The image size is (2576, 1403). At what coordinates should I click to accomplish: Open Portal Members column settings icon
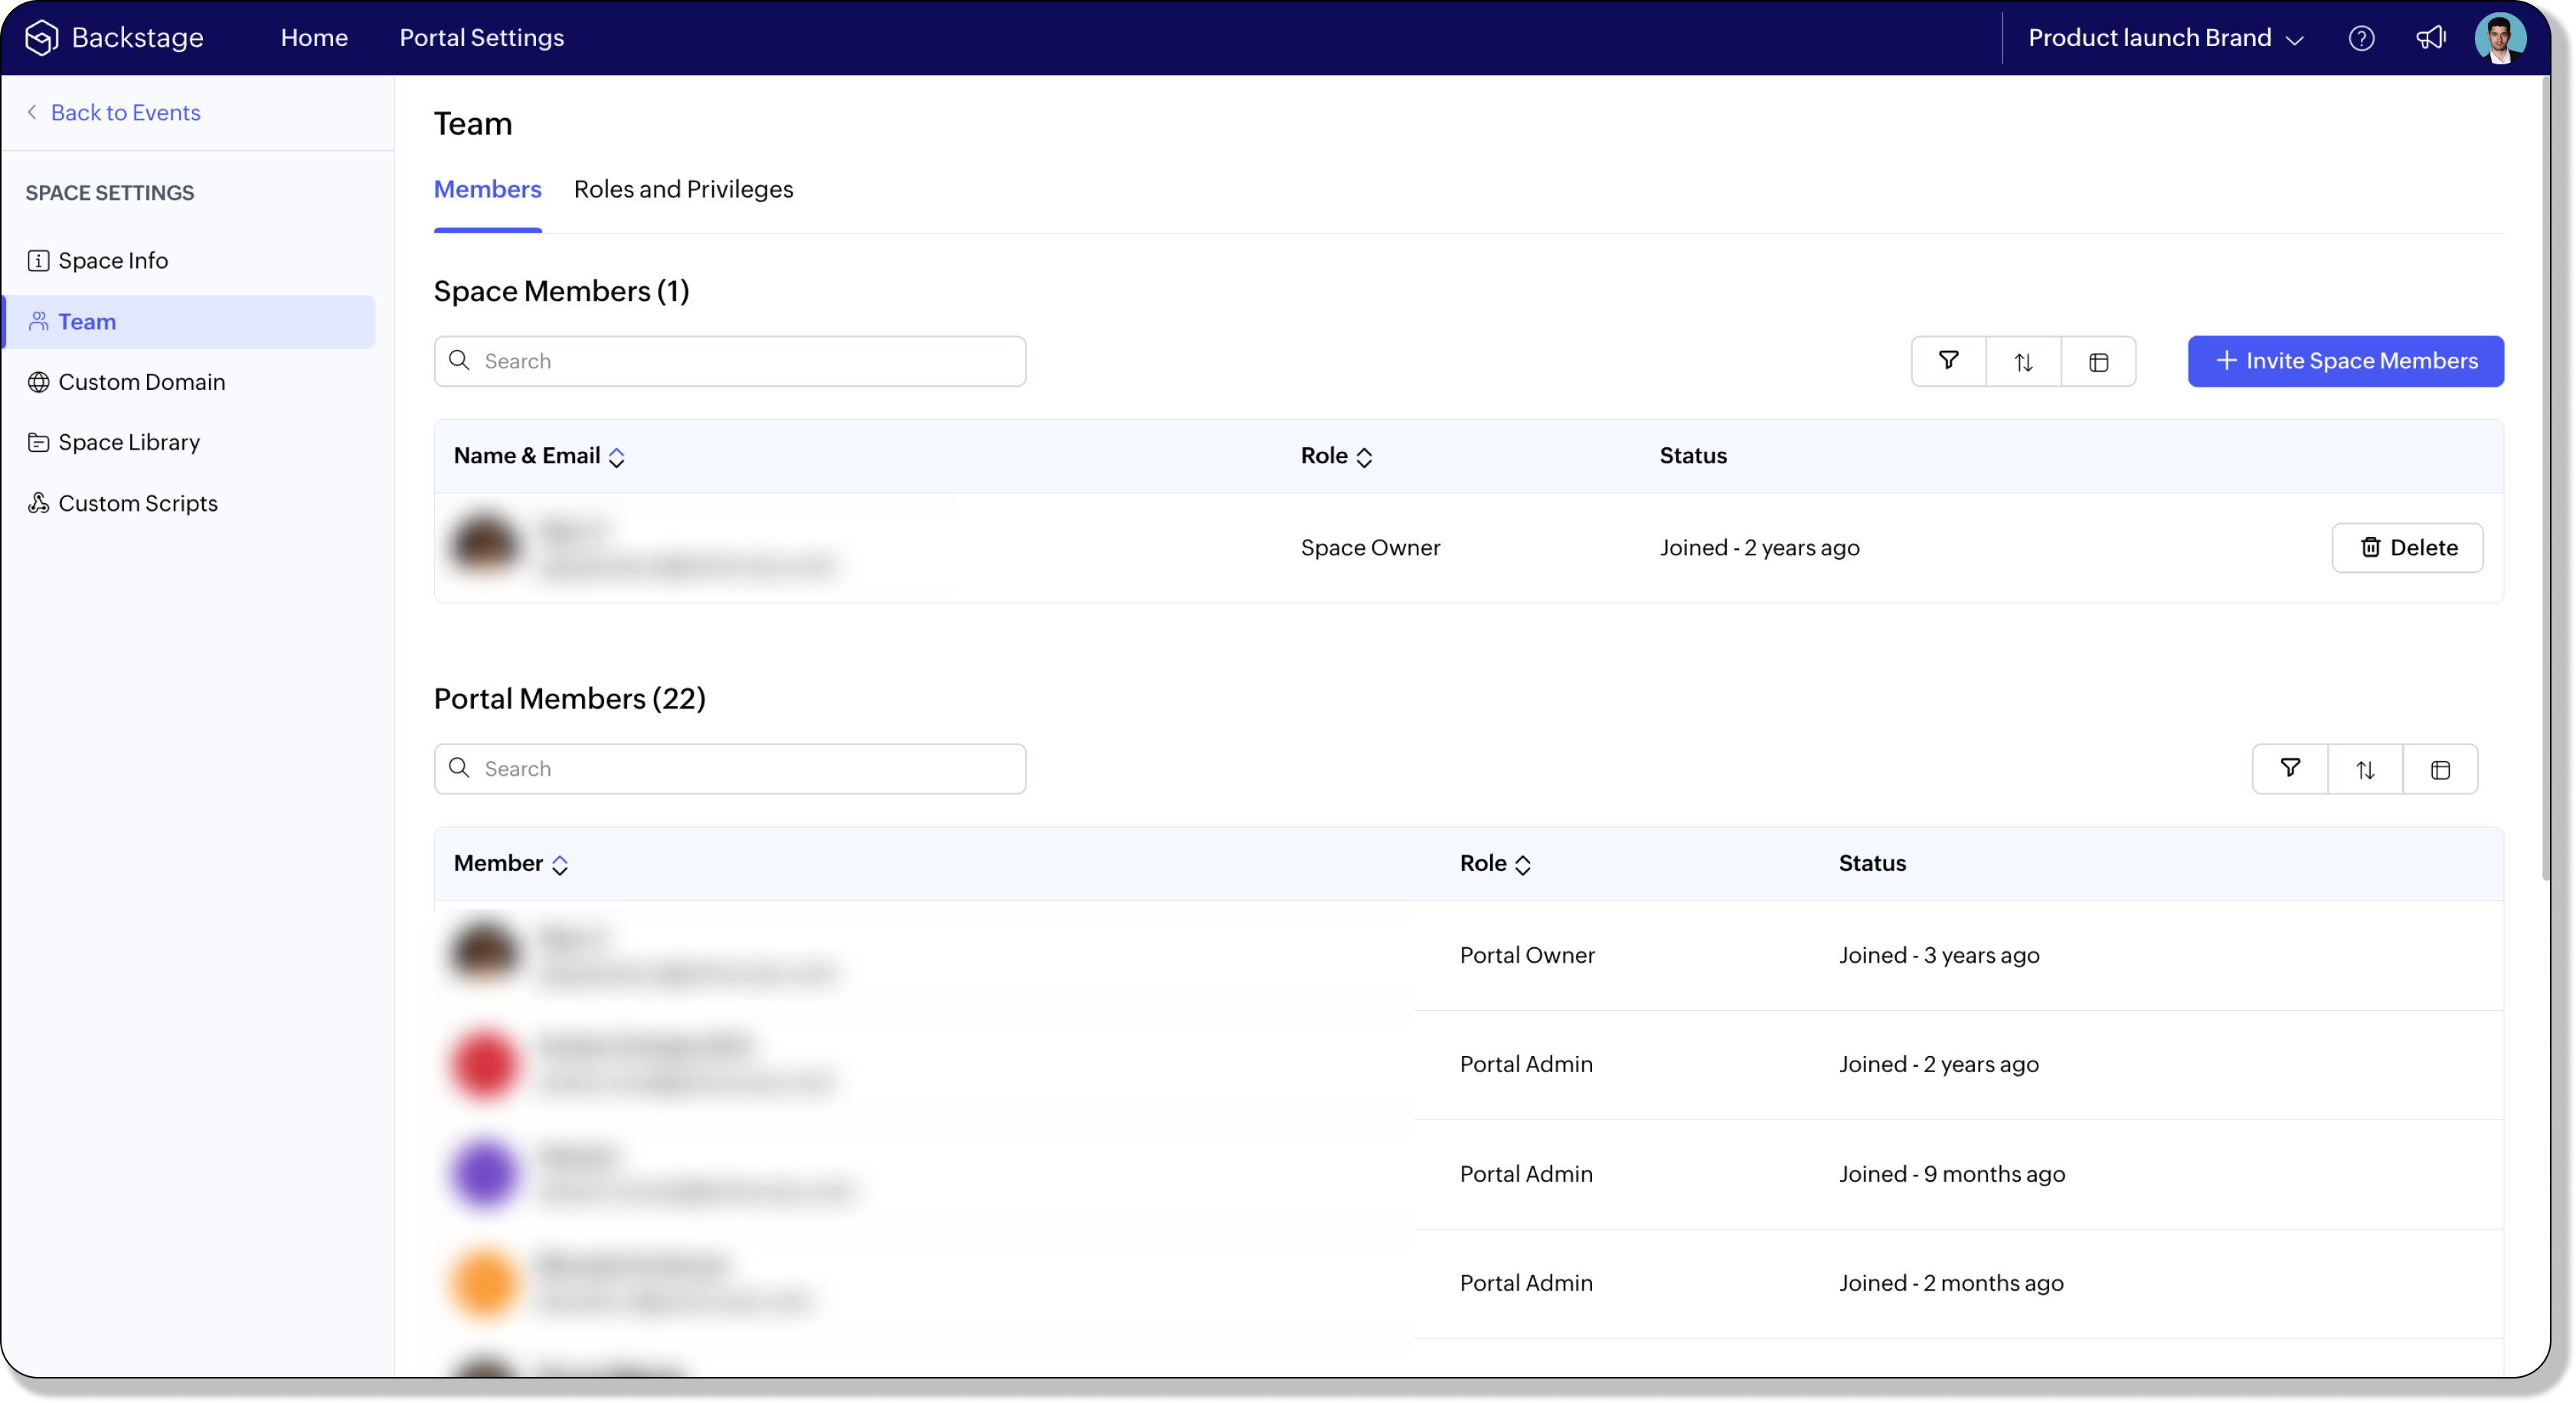[2440, 769]
